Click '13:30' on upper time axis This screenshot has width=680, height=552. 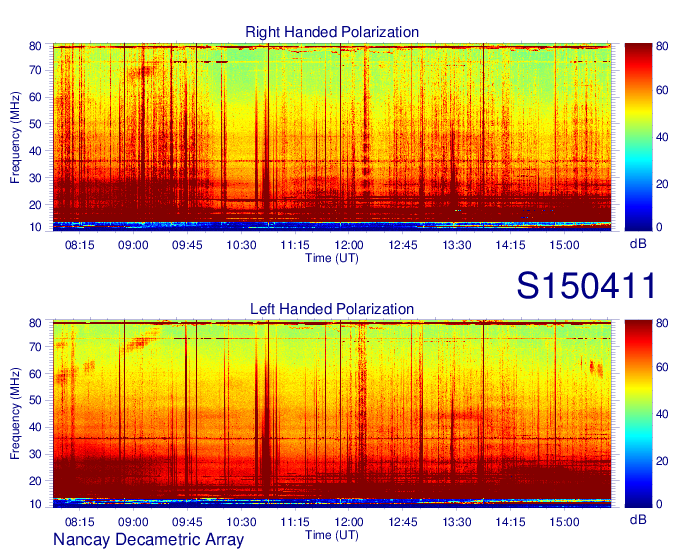tap(457, 245)
